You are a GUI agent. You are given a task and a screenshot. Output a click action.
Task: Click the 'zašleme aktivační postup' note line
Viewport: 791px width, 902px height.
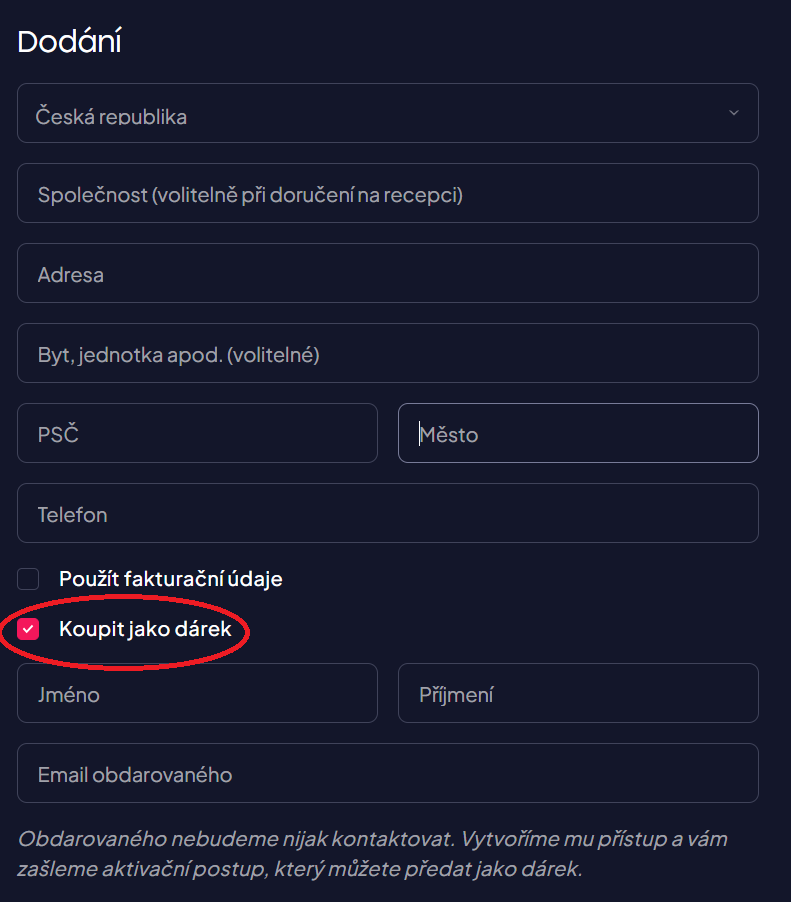pyautogui.click(x=300, y=868)
